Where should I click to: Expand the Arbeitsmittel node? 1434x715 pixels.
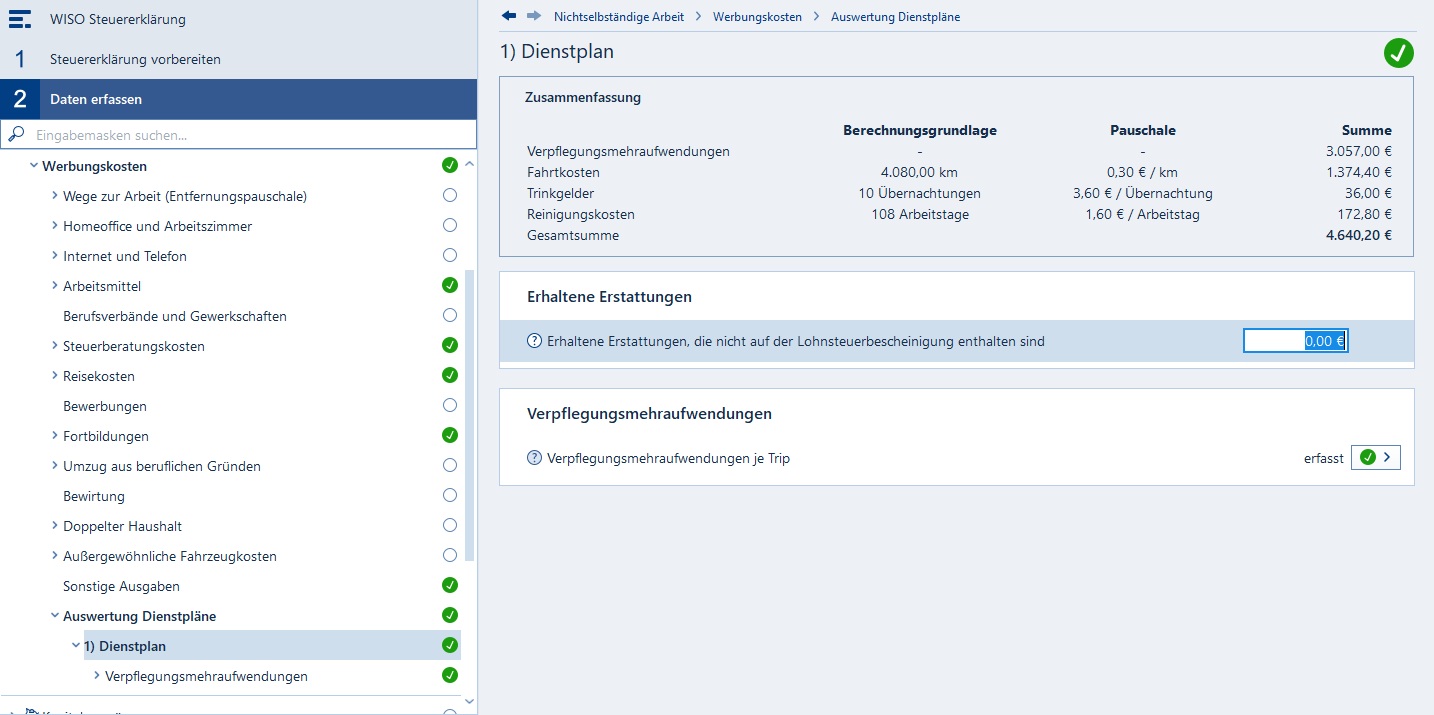[x=55, y=286]
